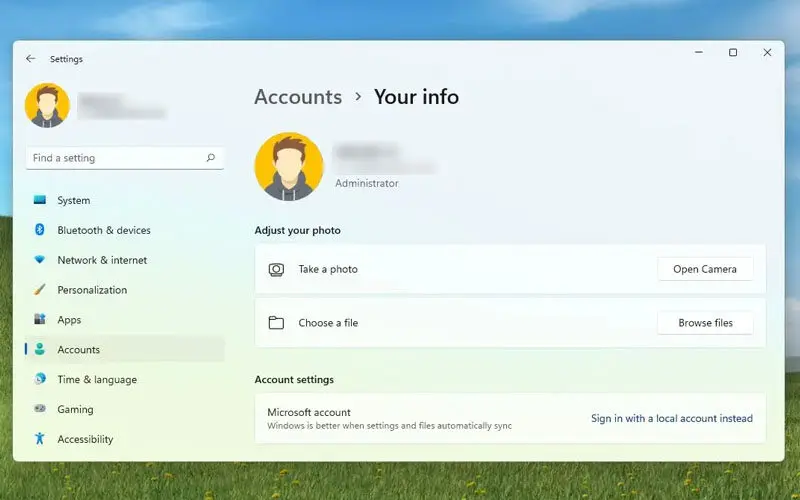Click the search magnifier icon
Screen dimensions: 800x500
click(210, 158)
